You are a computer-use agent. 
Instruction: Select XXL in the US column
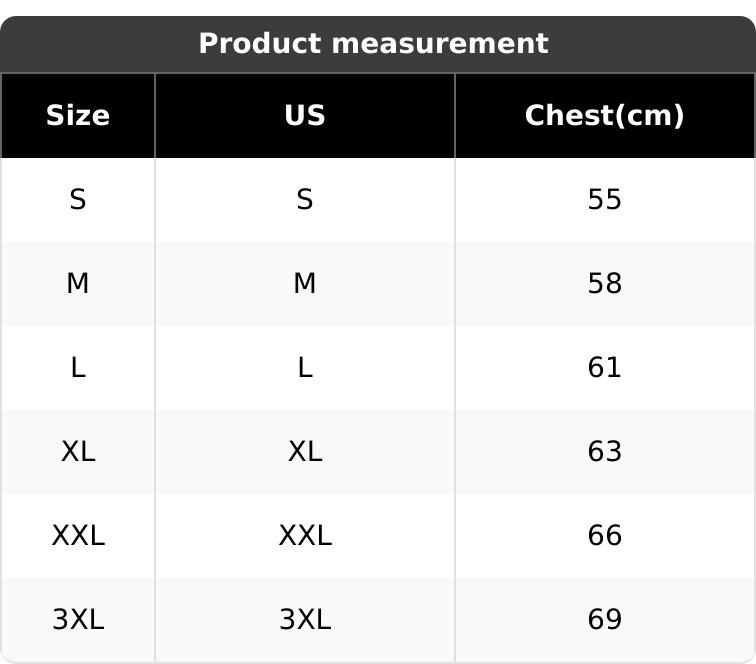(305, 536)
